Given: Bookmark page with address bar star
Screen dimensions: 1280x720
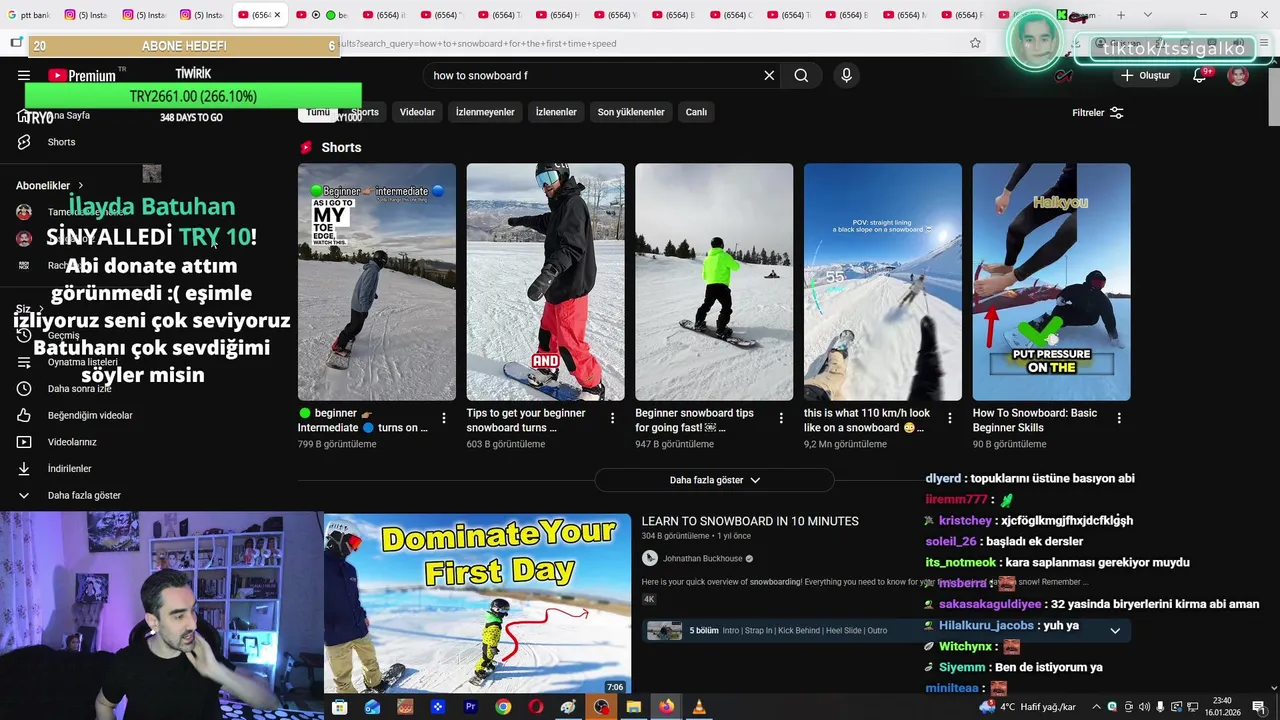Looking at the screenshot, I should click(975, 43).
